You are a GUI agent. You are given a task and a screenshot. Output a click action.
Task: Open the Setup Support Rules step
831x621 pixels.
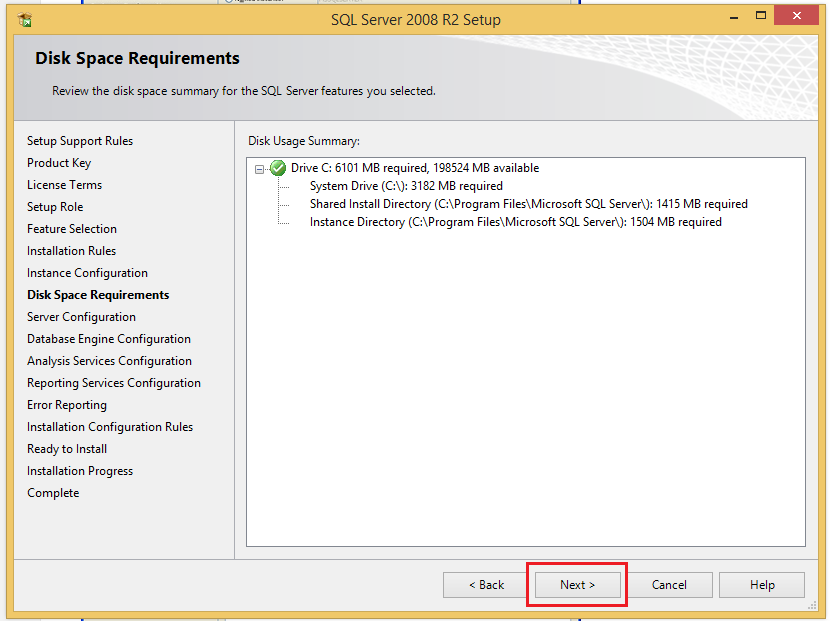[x=79, y=140]
